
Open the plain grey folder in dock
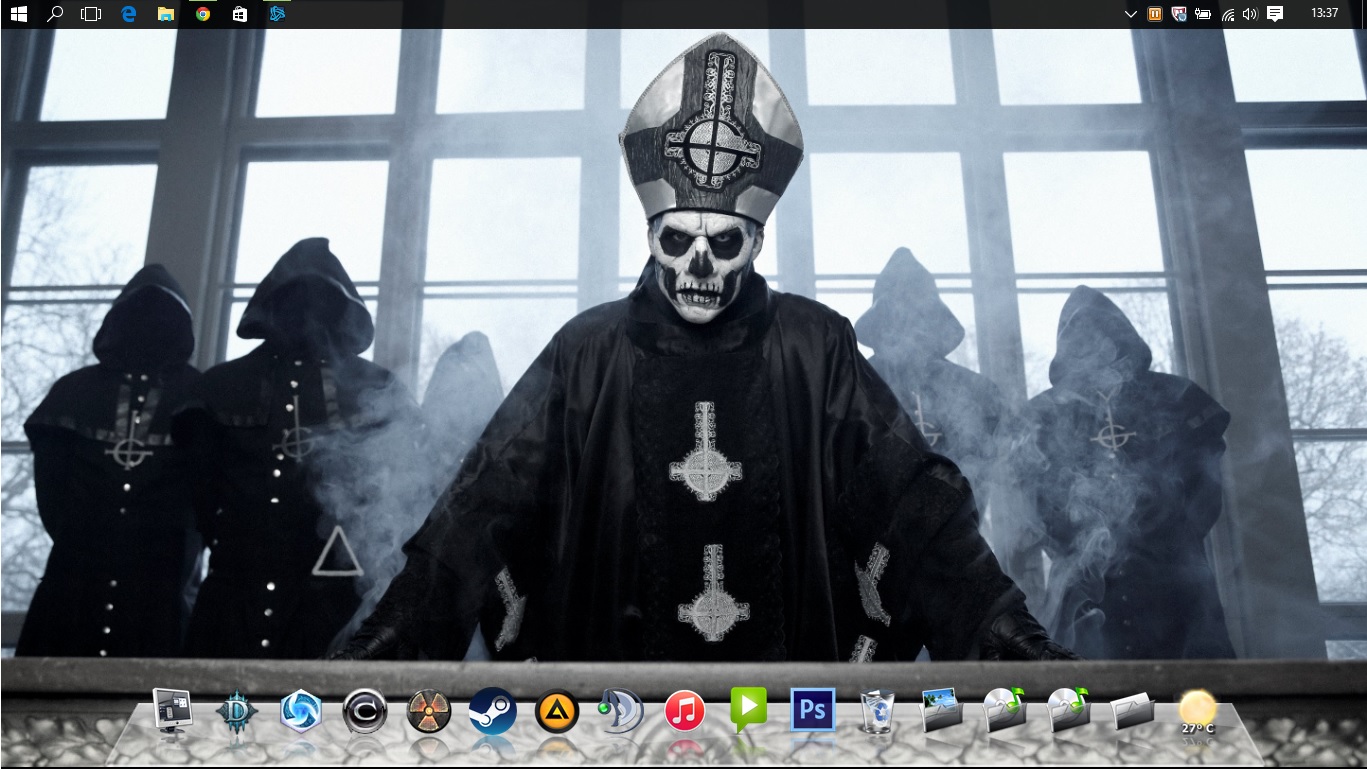[1133, 711]
